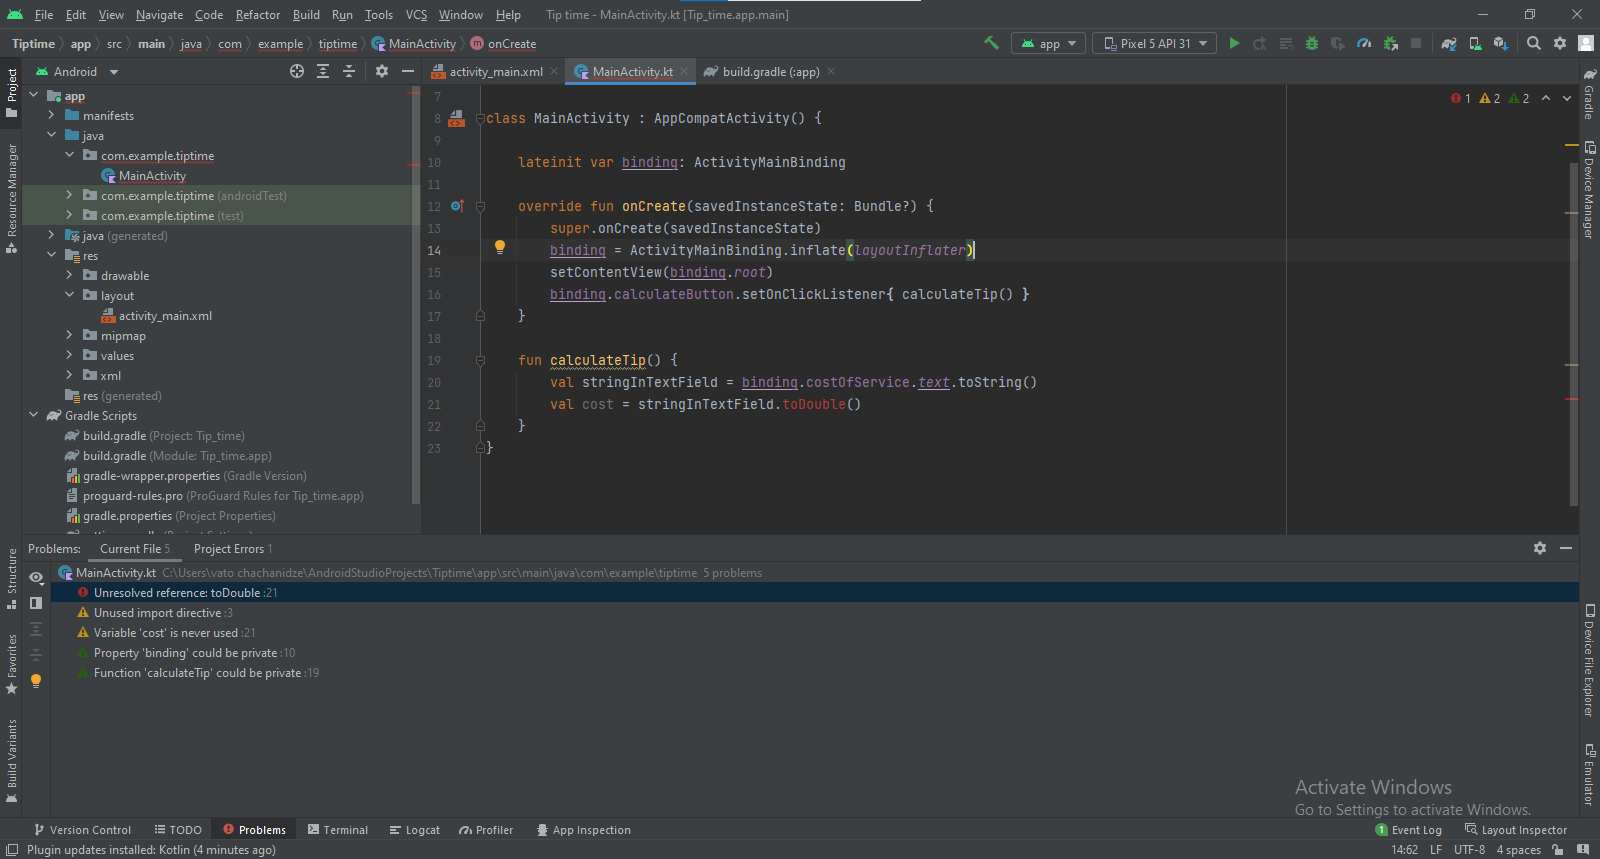This screenshot has width=1600, height=859.
Task: Switch to build.gradle (:app) tab
Action: point(771,71)
